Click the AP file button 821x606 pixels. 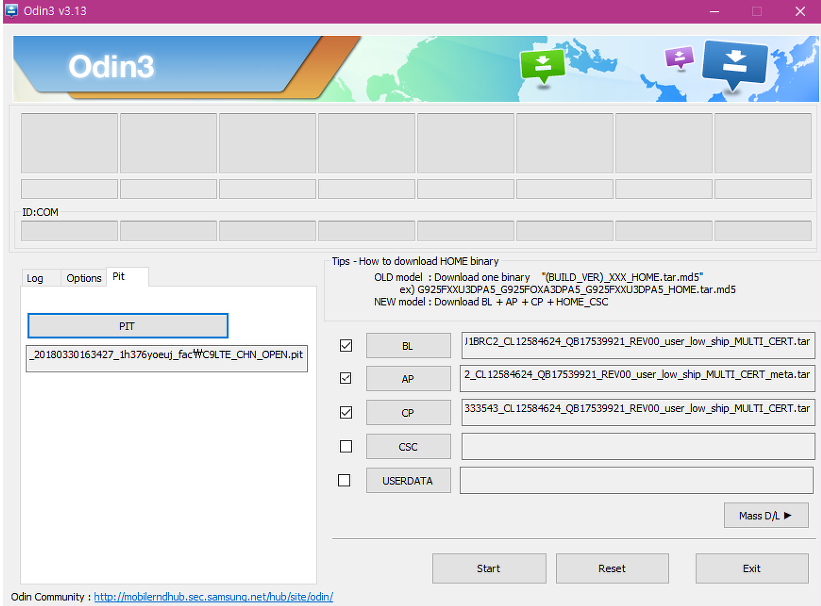point(408,379)
